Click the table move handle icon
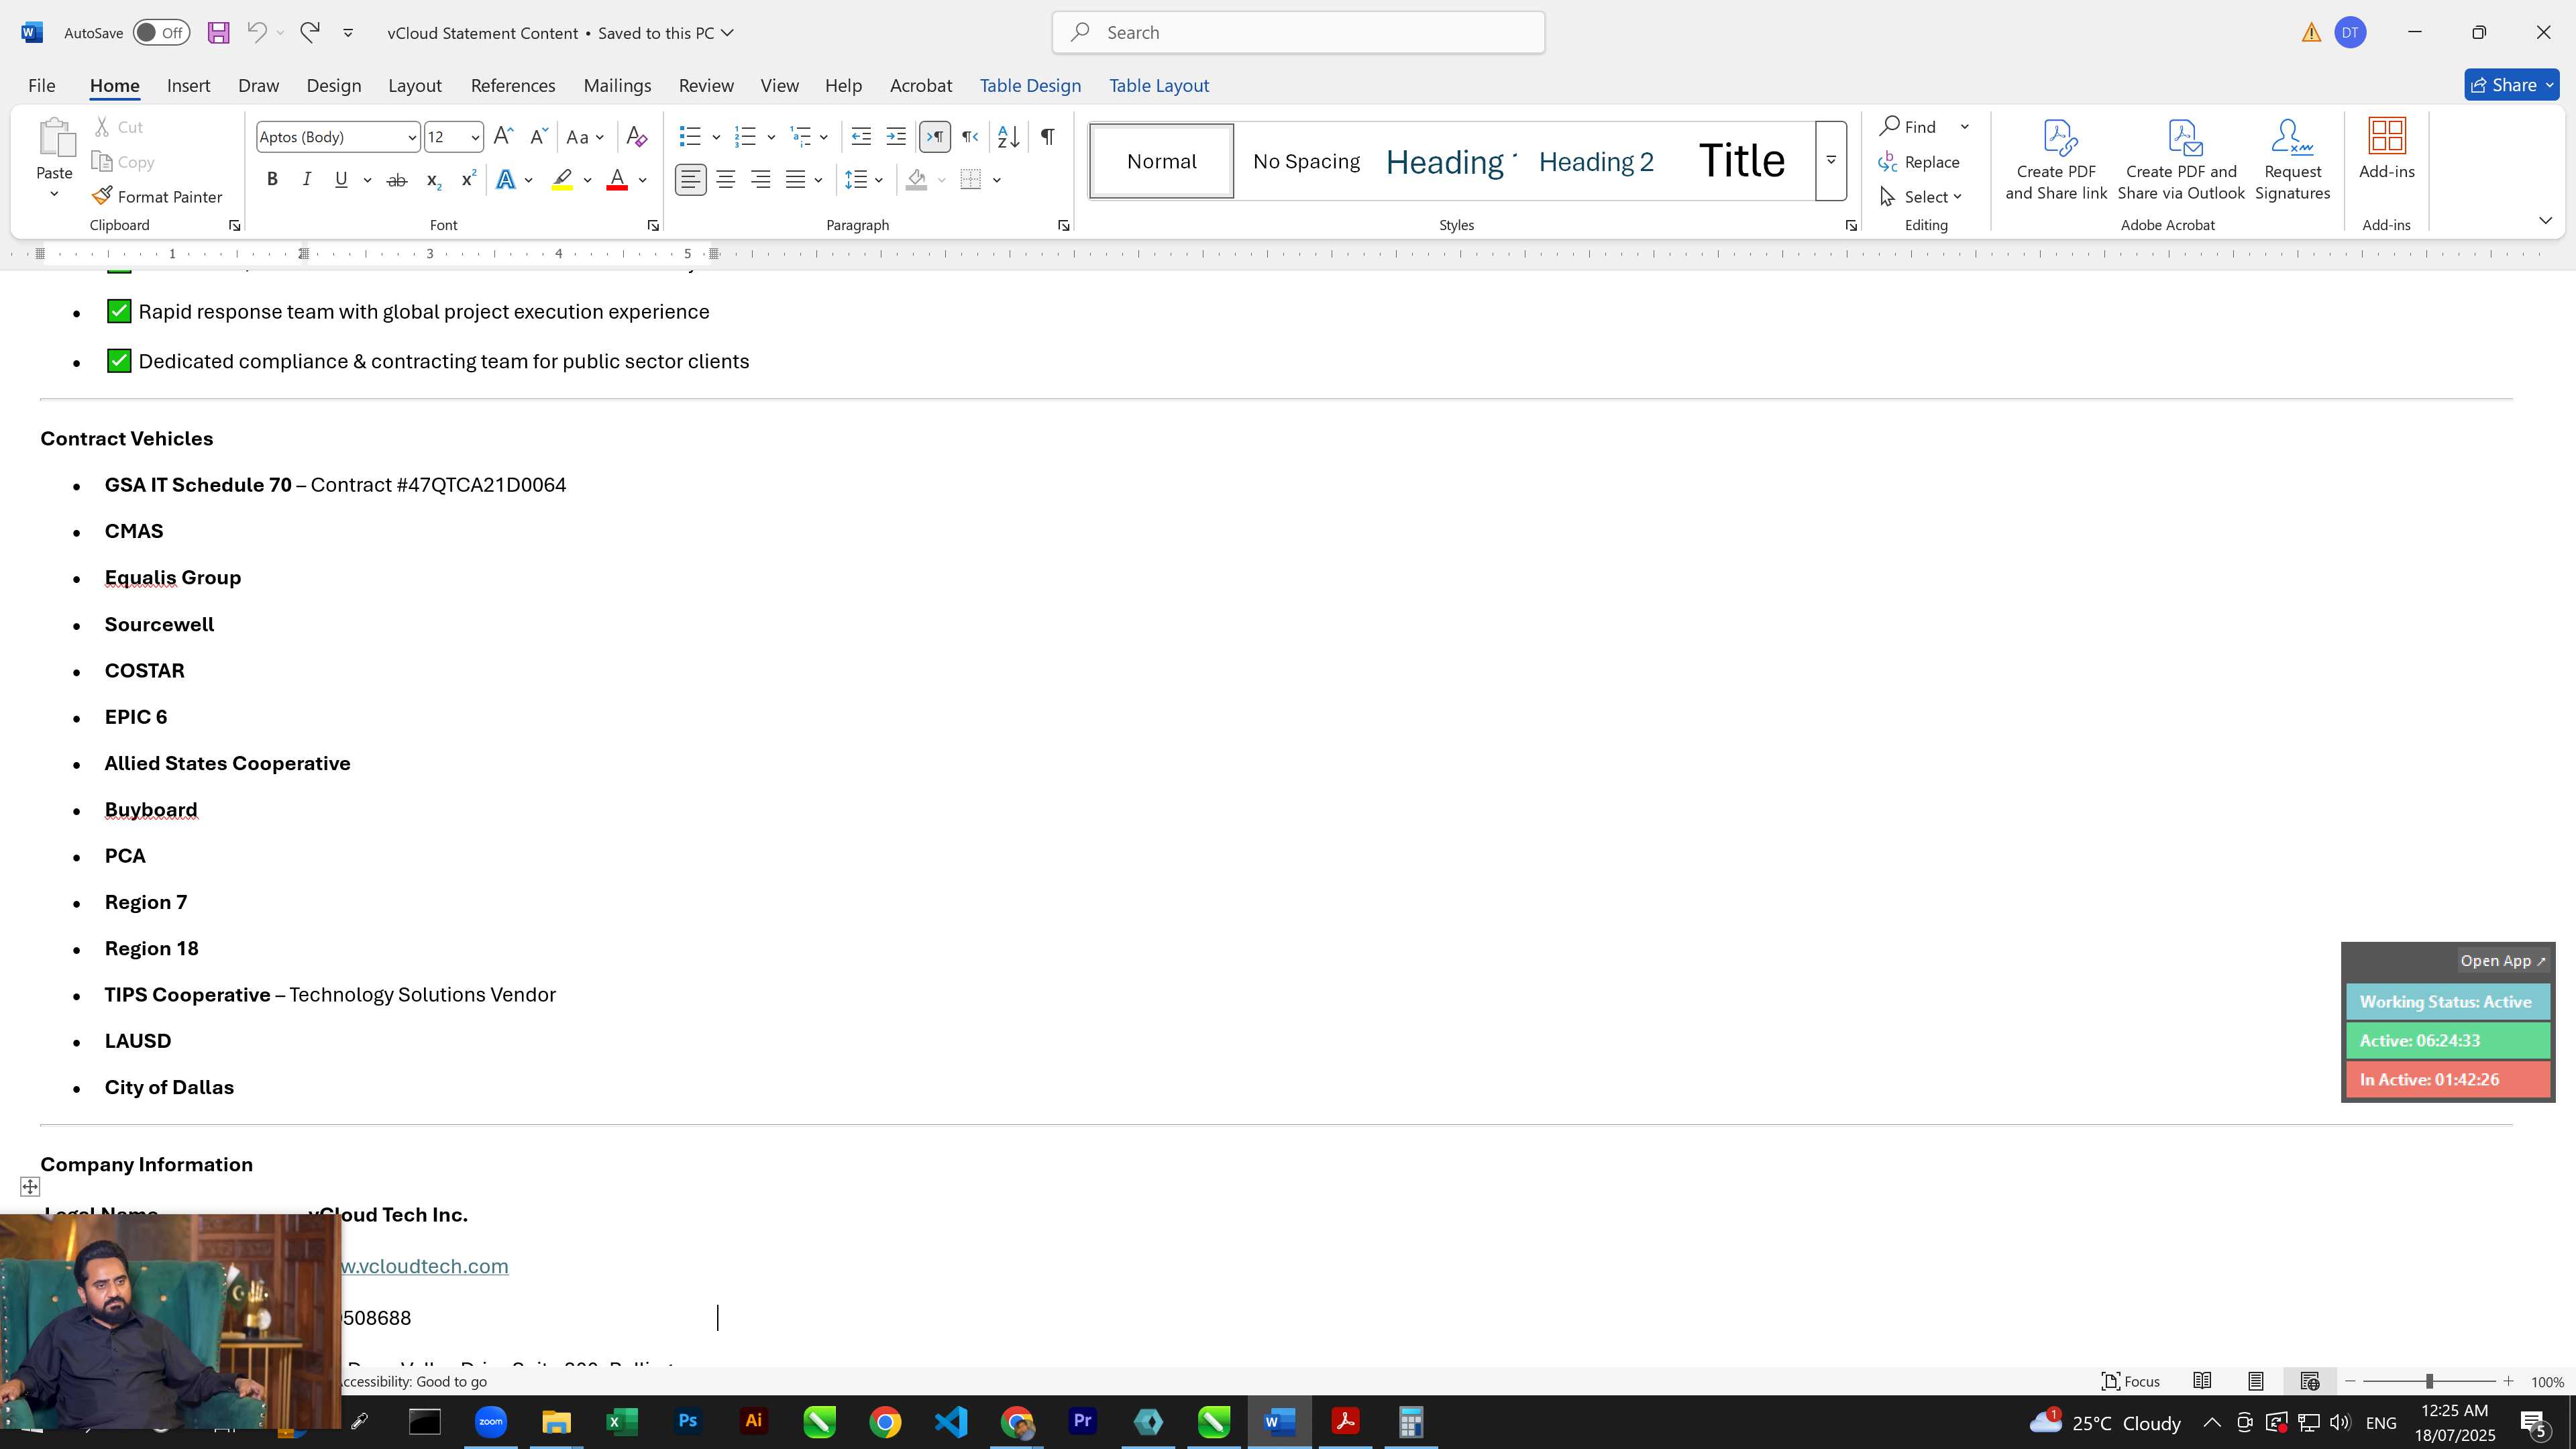The height and width of the screenshot is (1449, 2576). (30, 1187)
